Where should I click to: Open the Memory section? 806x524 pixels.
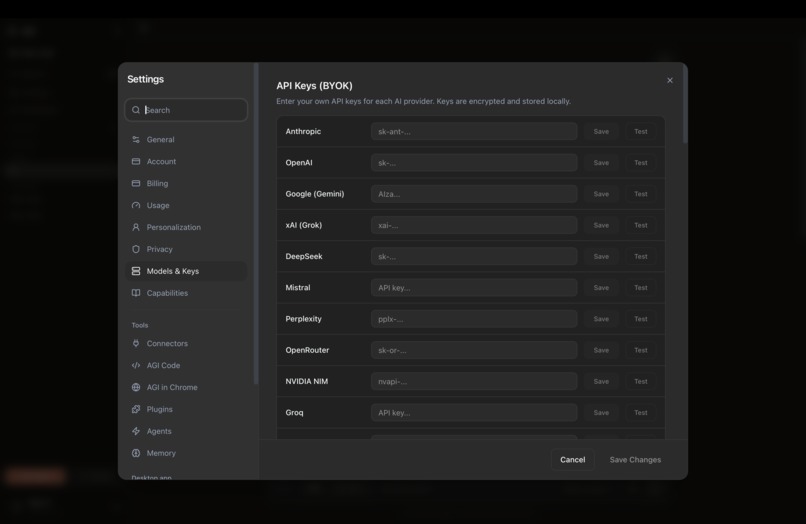(x=186, y=453)
